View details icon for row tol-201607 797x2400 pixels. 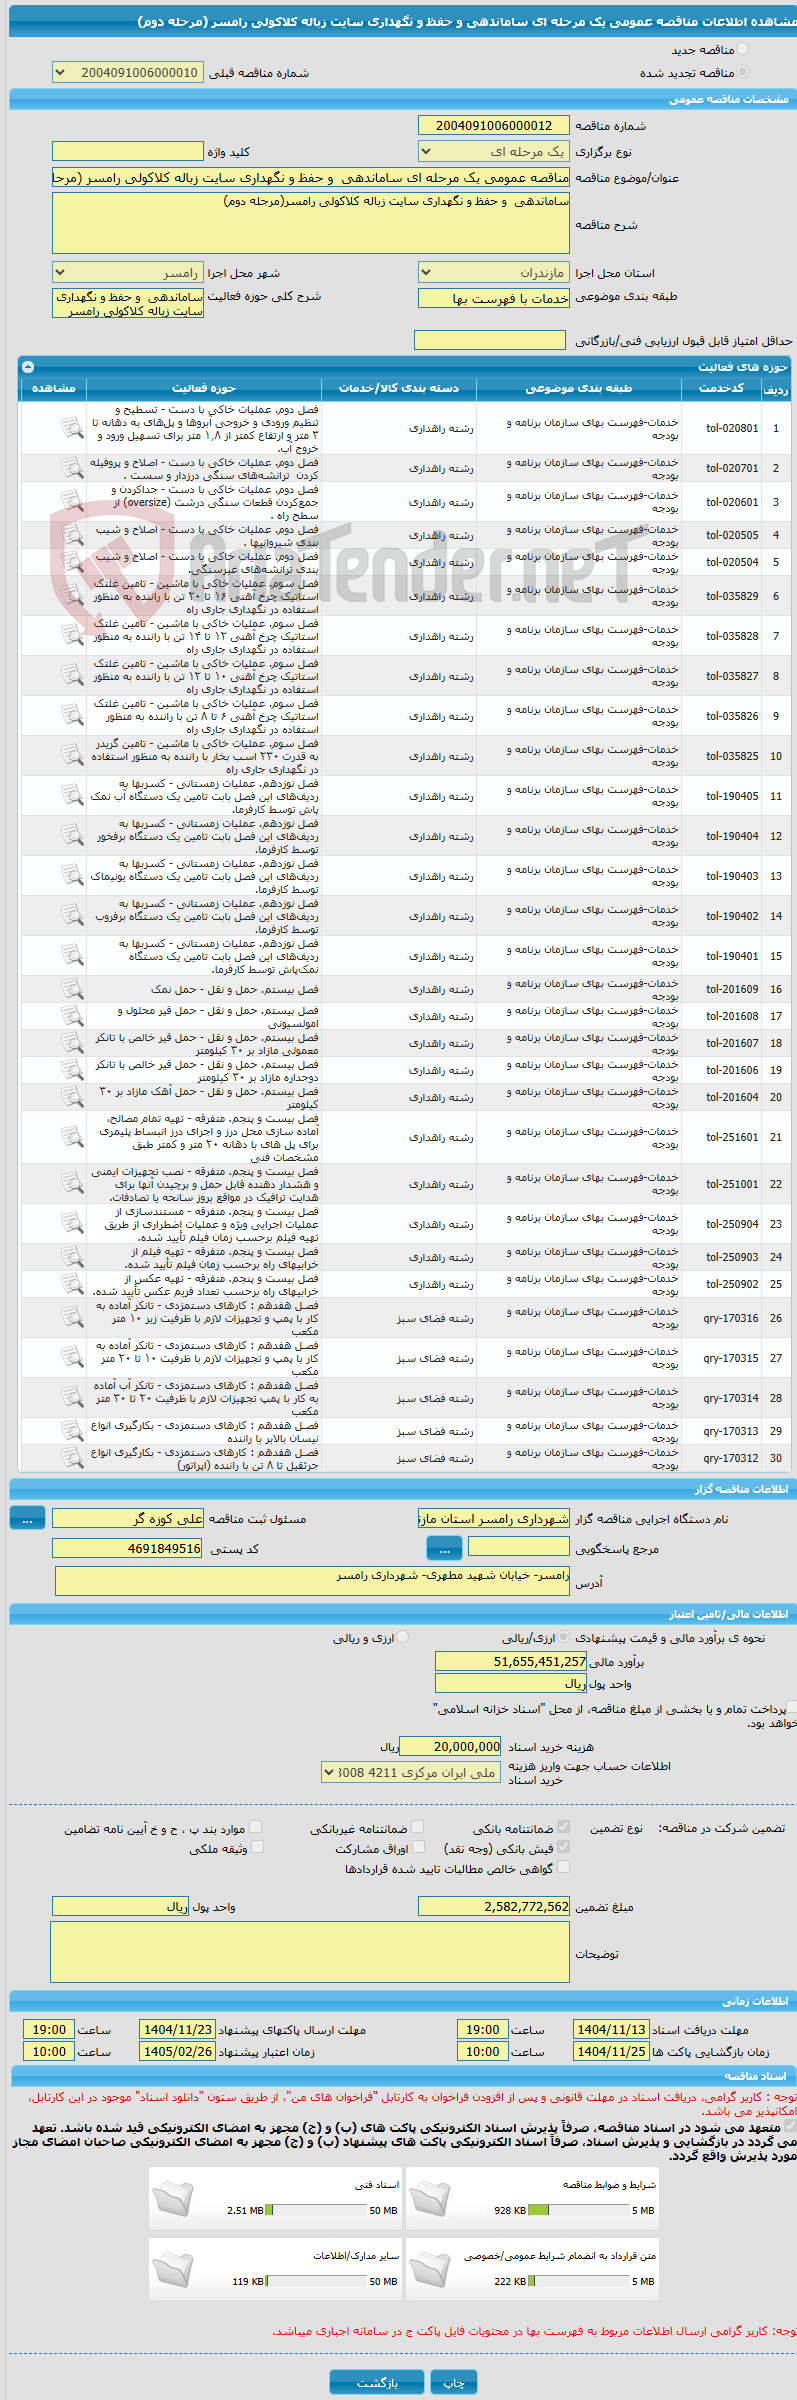coord(72,1043)
